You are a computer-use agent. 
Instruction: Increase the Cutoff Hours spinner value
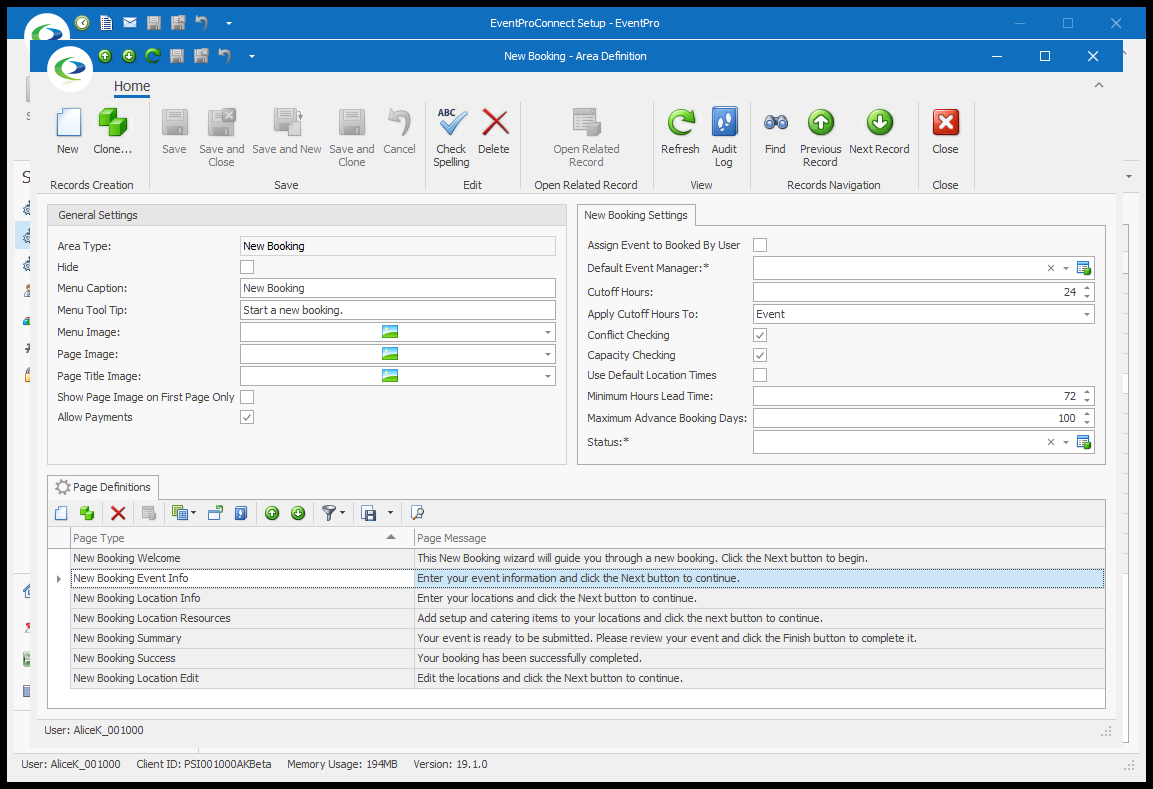[x=1087, y=288]
